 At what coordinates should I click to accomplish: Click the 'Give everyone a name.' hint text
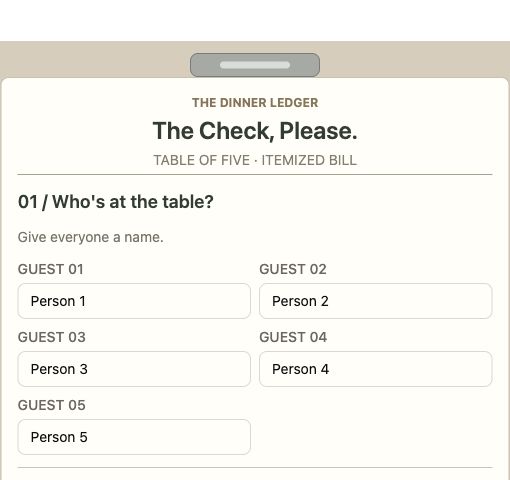(x=91, y=237)
